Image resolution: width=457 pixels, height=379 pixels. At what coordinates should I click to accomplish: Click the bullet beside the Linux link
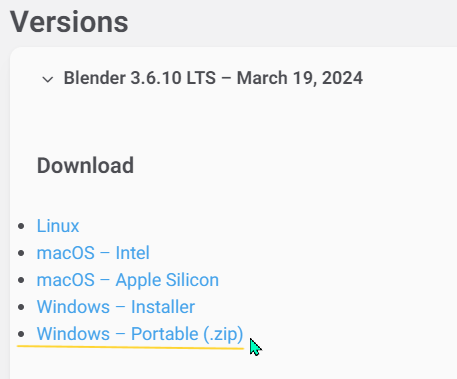(21, 226)
